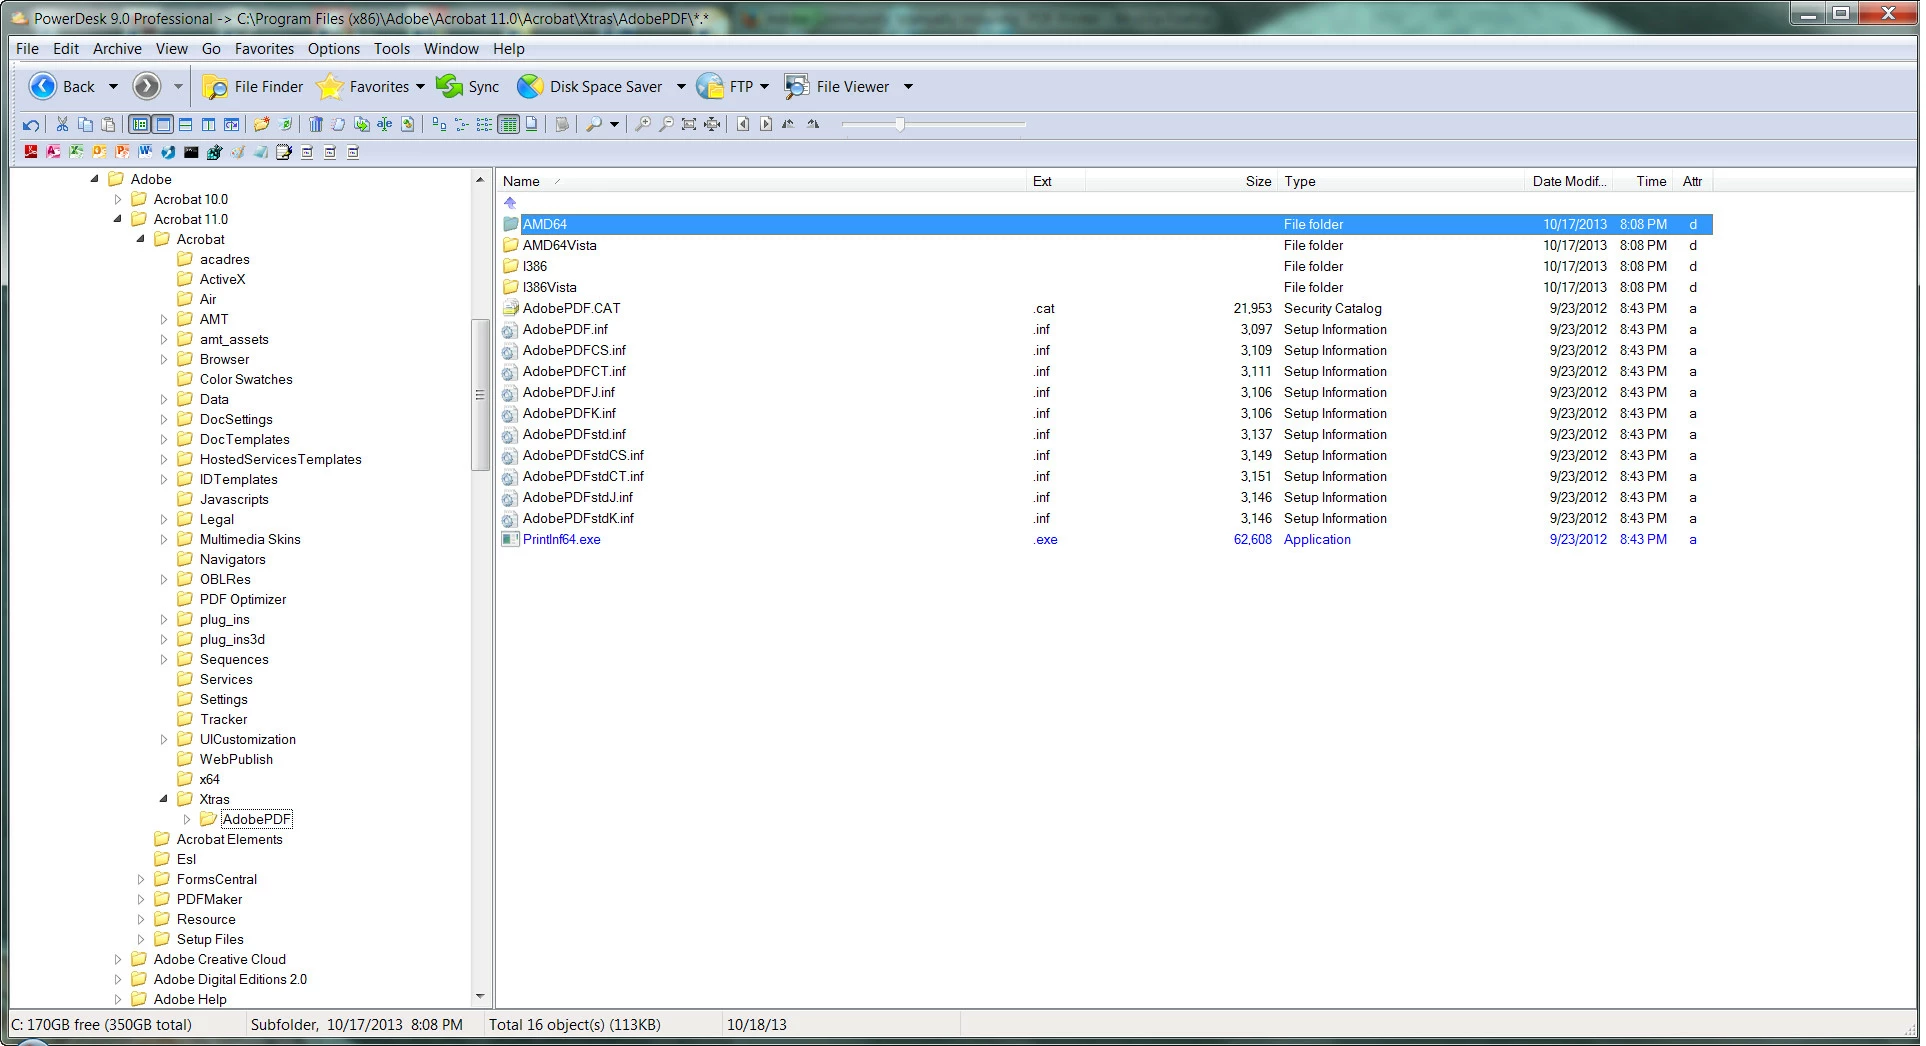Click the Forward navigation button
1926x1046 pixels.
pos(147,87)
